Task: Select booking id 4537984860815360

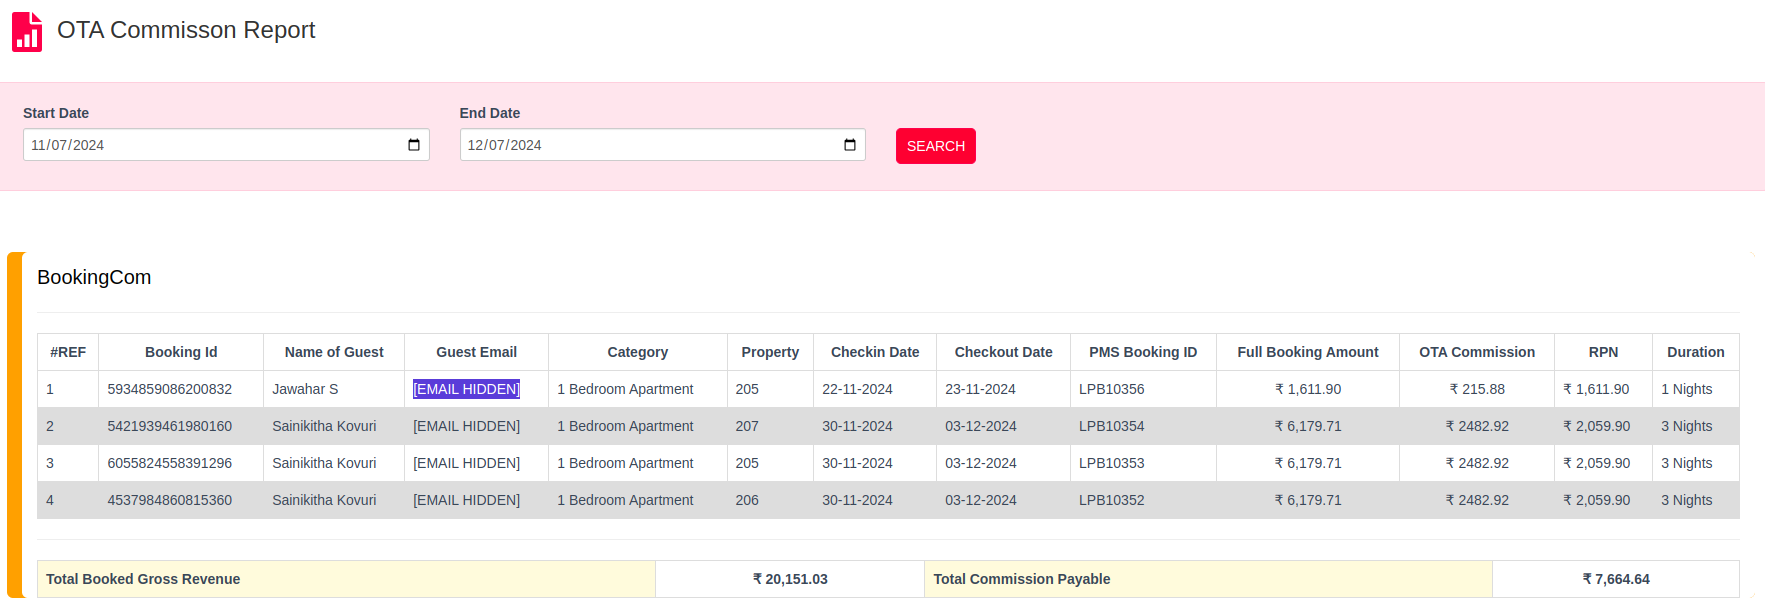Action: [x=170, y=500]
